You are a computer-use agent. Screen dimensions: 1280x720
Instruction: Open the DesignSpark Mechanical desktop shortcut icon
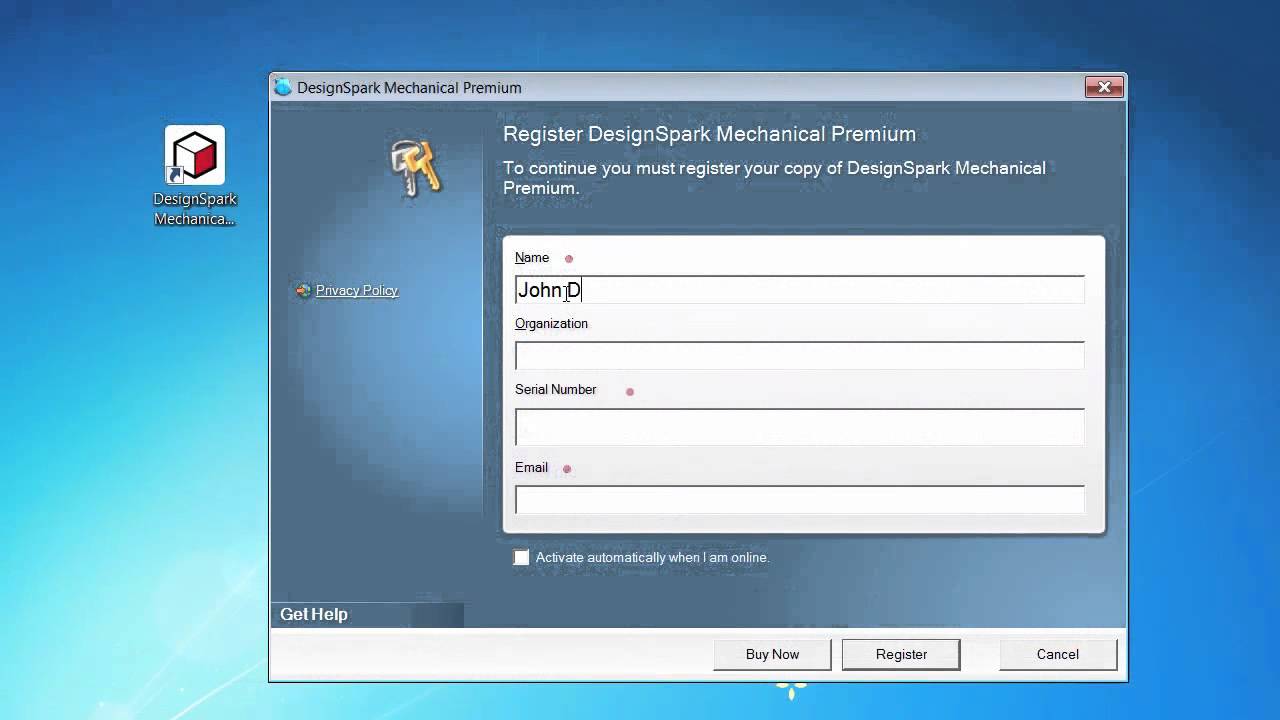point(195,156)
